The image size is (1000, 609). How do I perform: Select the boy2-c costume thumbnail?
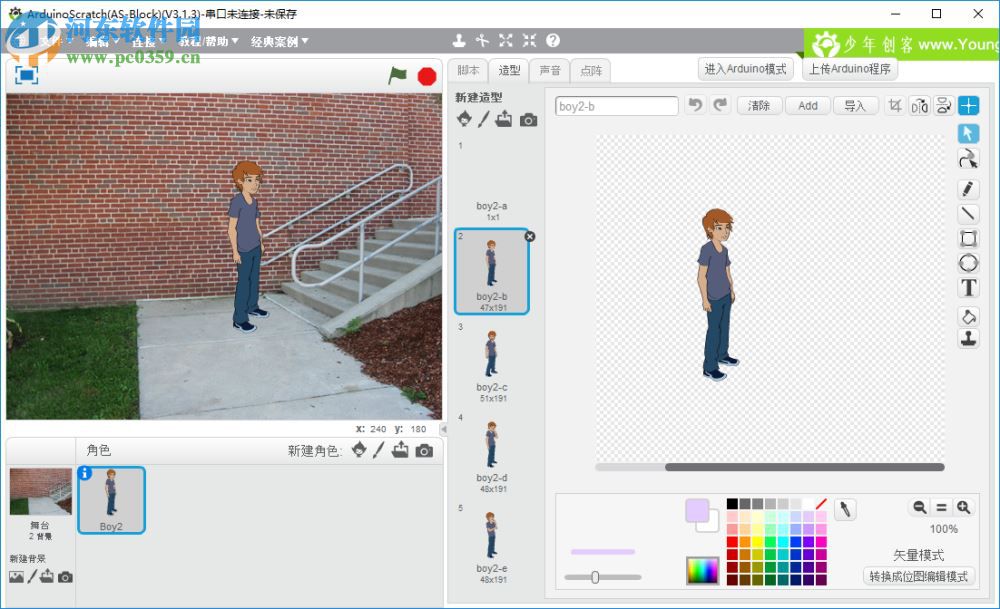pyautogui.click(x=491, y=359)
